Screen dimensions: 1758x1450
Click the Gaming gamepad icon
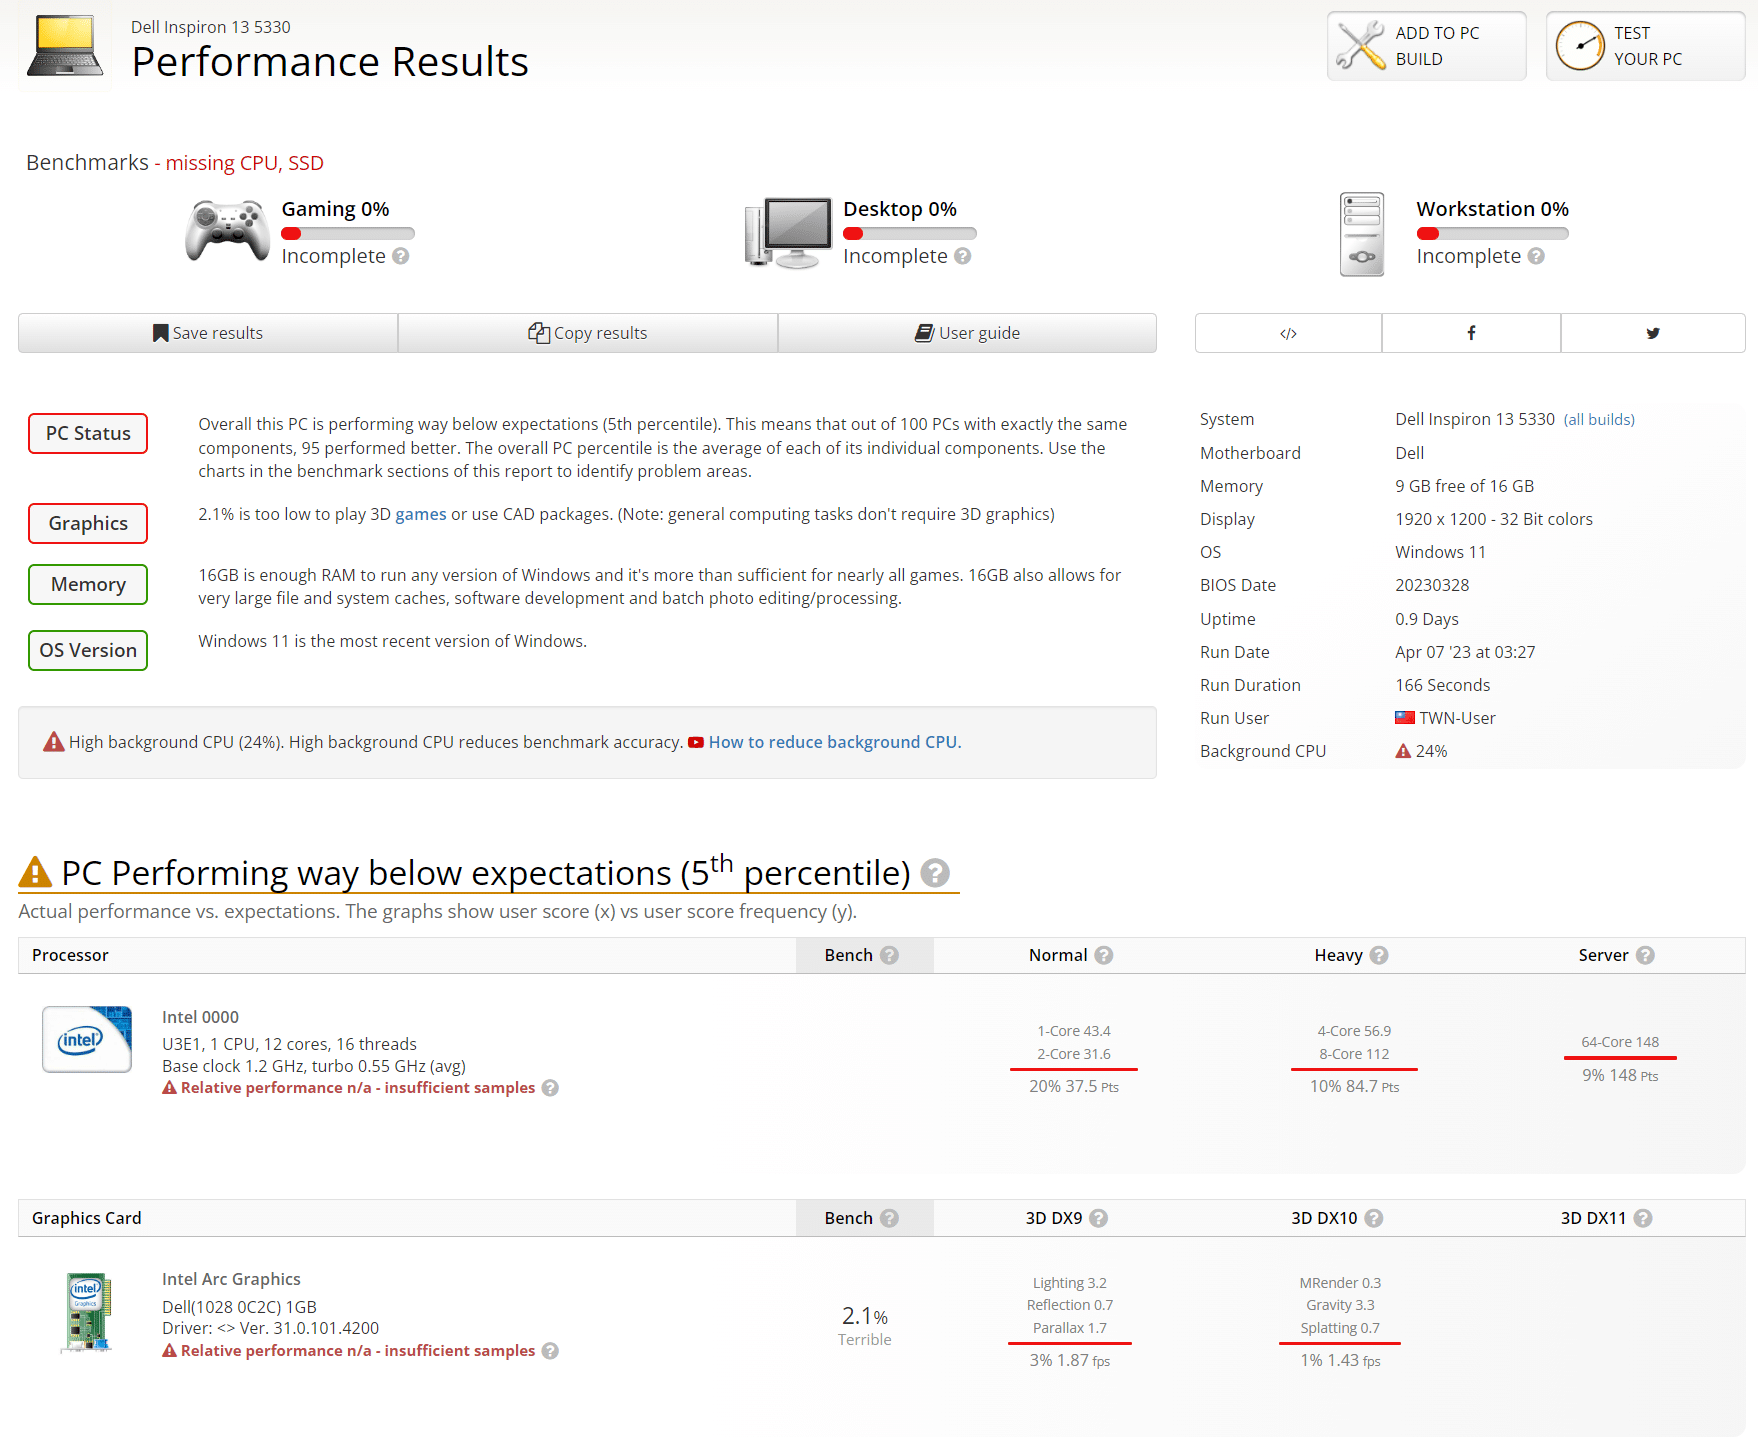(x=228, y=230)
